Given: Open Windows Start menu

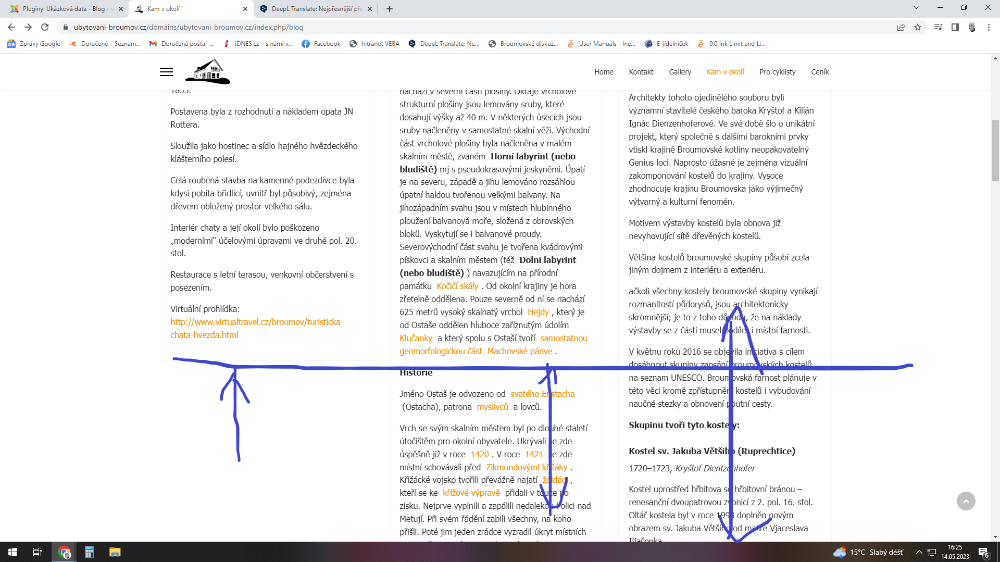Looking at the screenshot, I should coord(13,552).
